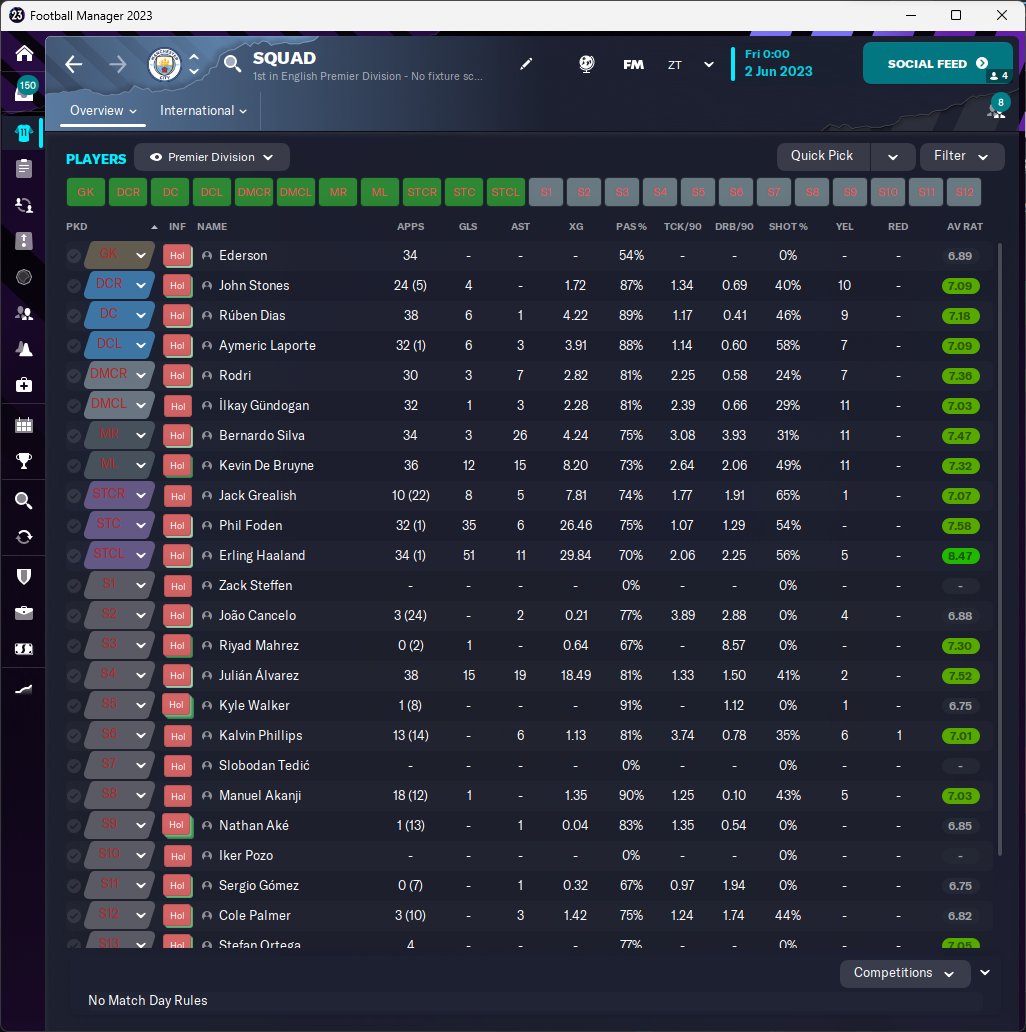Click the Quick Pick button
Screen dimensions: 1026x1032
click(823, 157)
